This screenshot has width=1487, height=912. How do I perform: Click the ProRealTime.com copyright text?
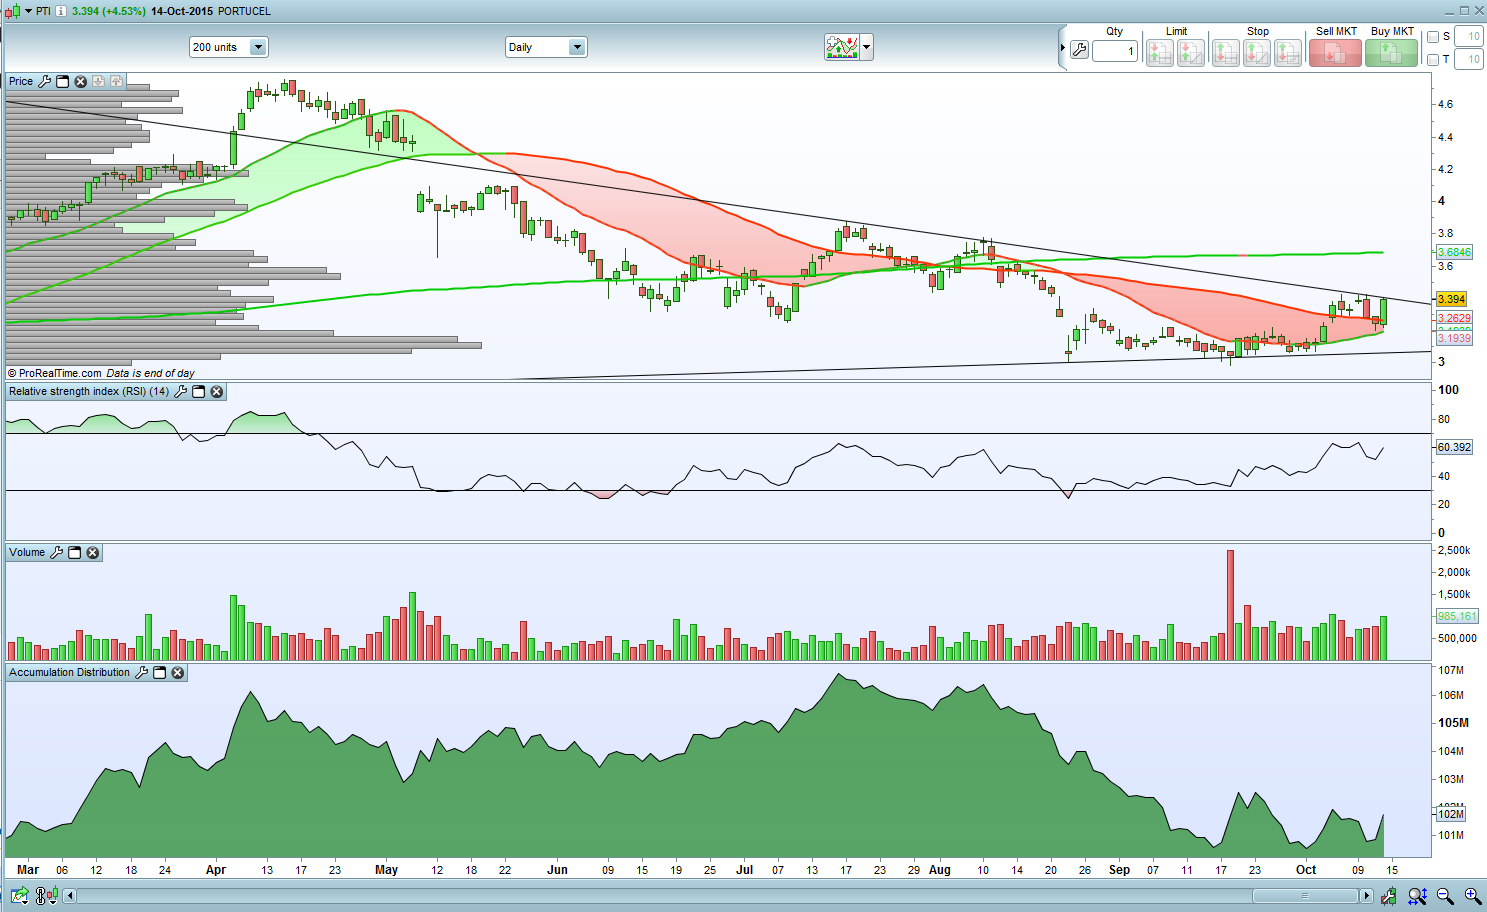[54, 373]
